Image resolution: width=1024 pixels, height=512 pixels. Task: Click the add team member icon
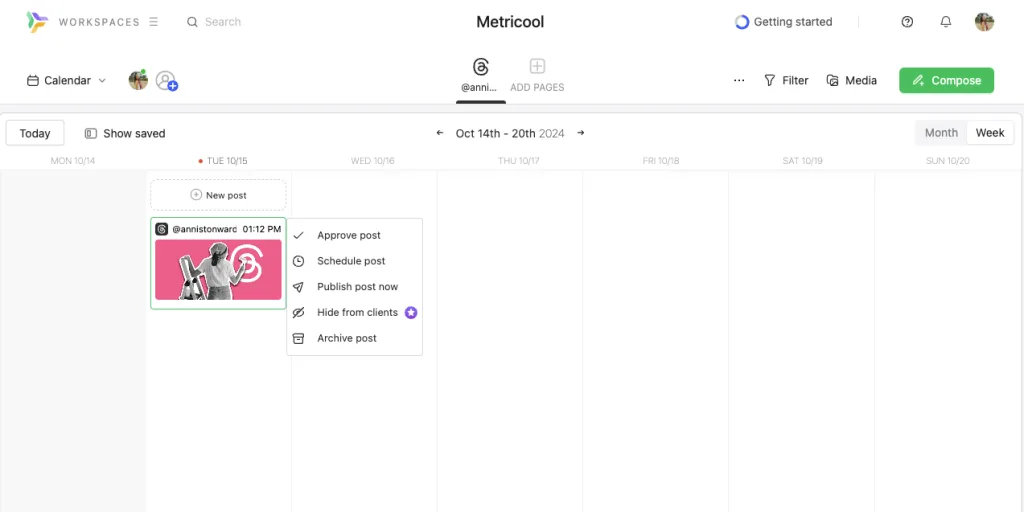point(167,80)
